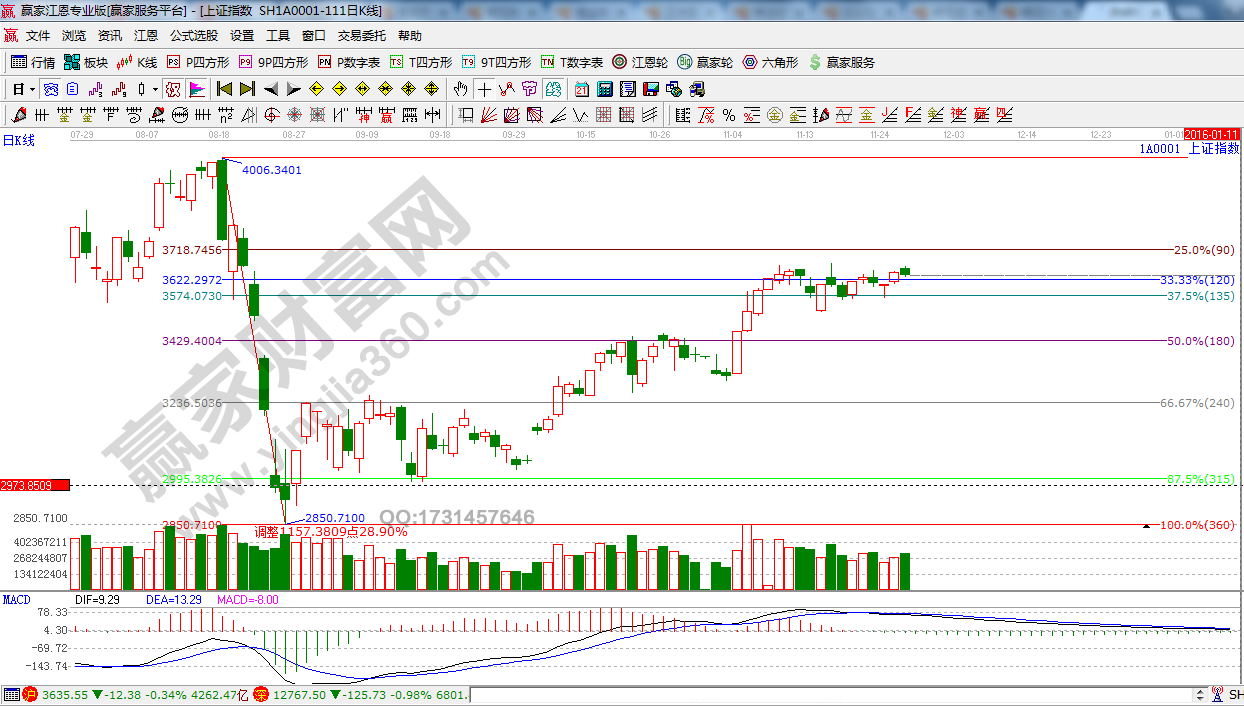The width and height of the screenshot is (1244, 706).
Task: Toggle the blue 缠 chart mode button
Action: [50, 89]
